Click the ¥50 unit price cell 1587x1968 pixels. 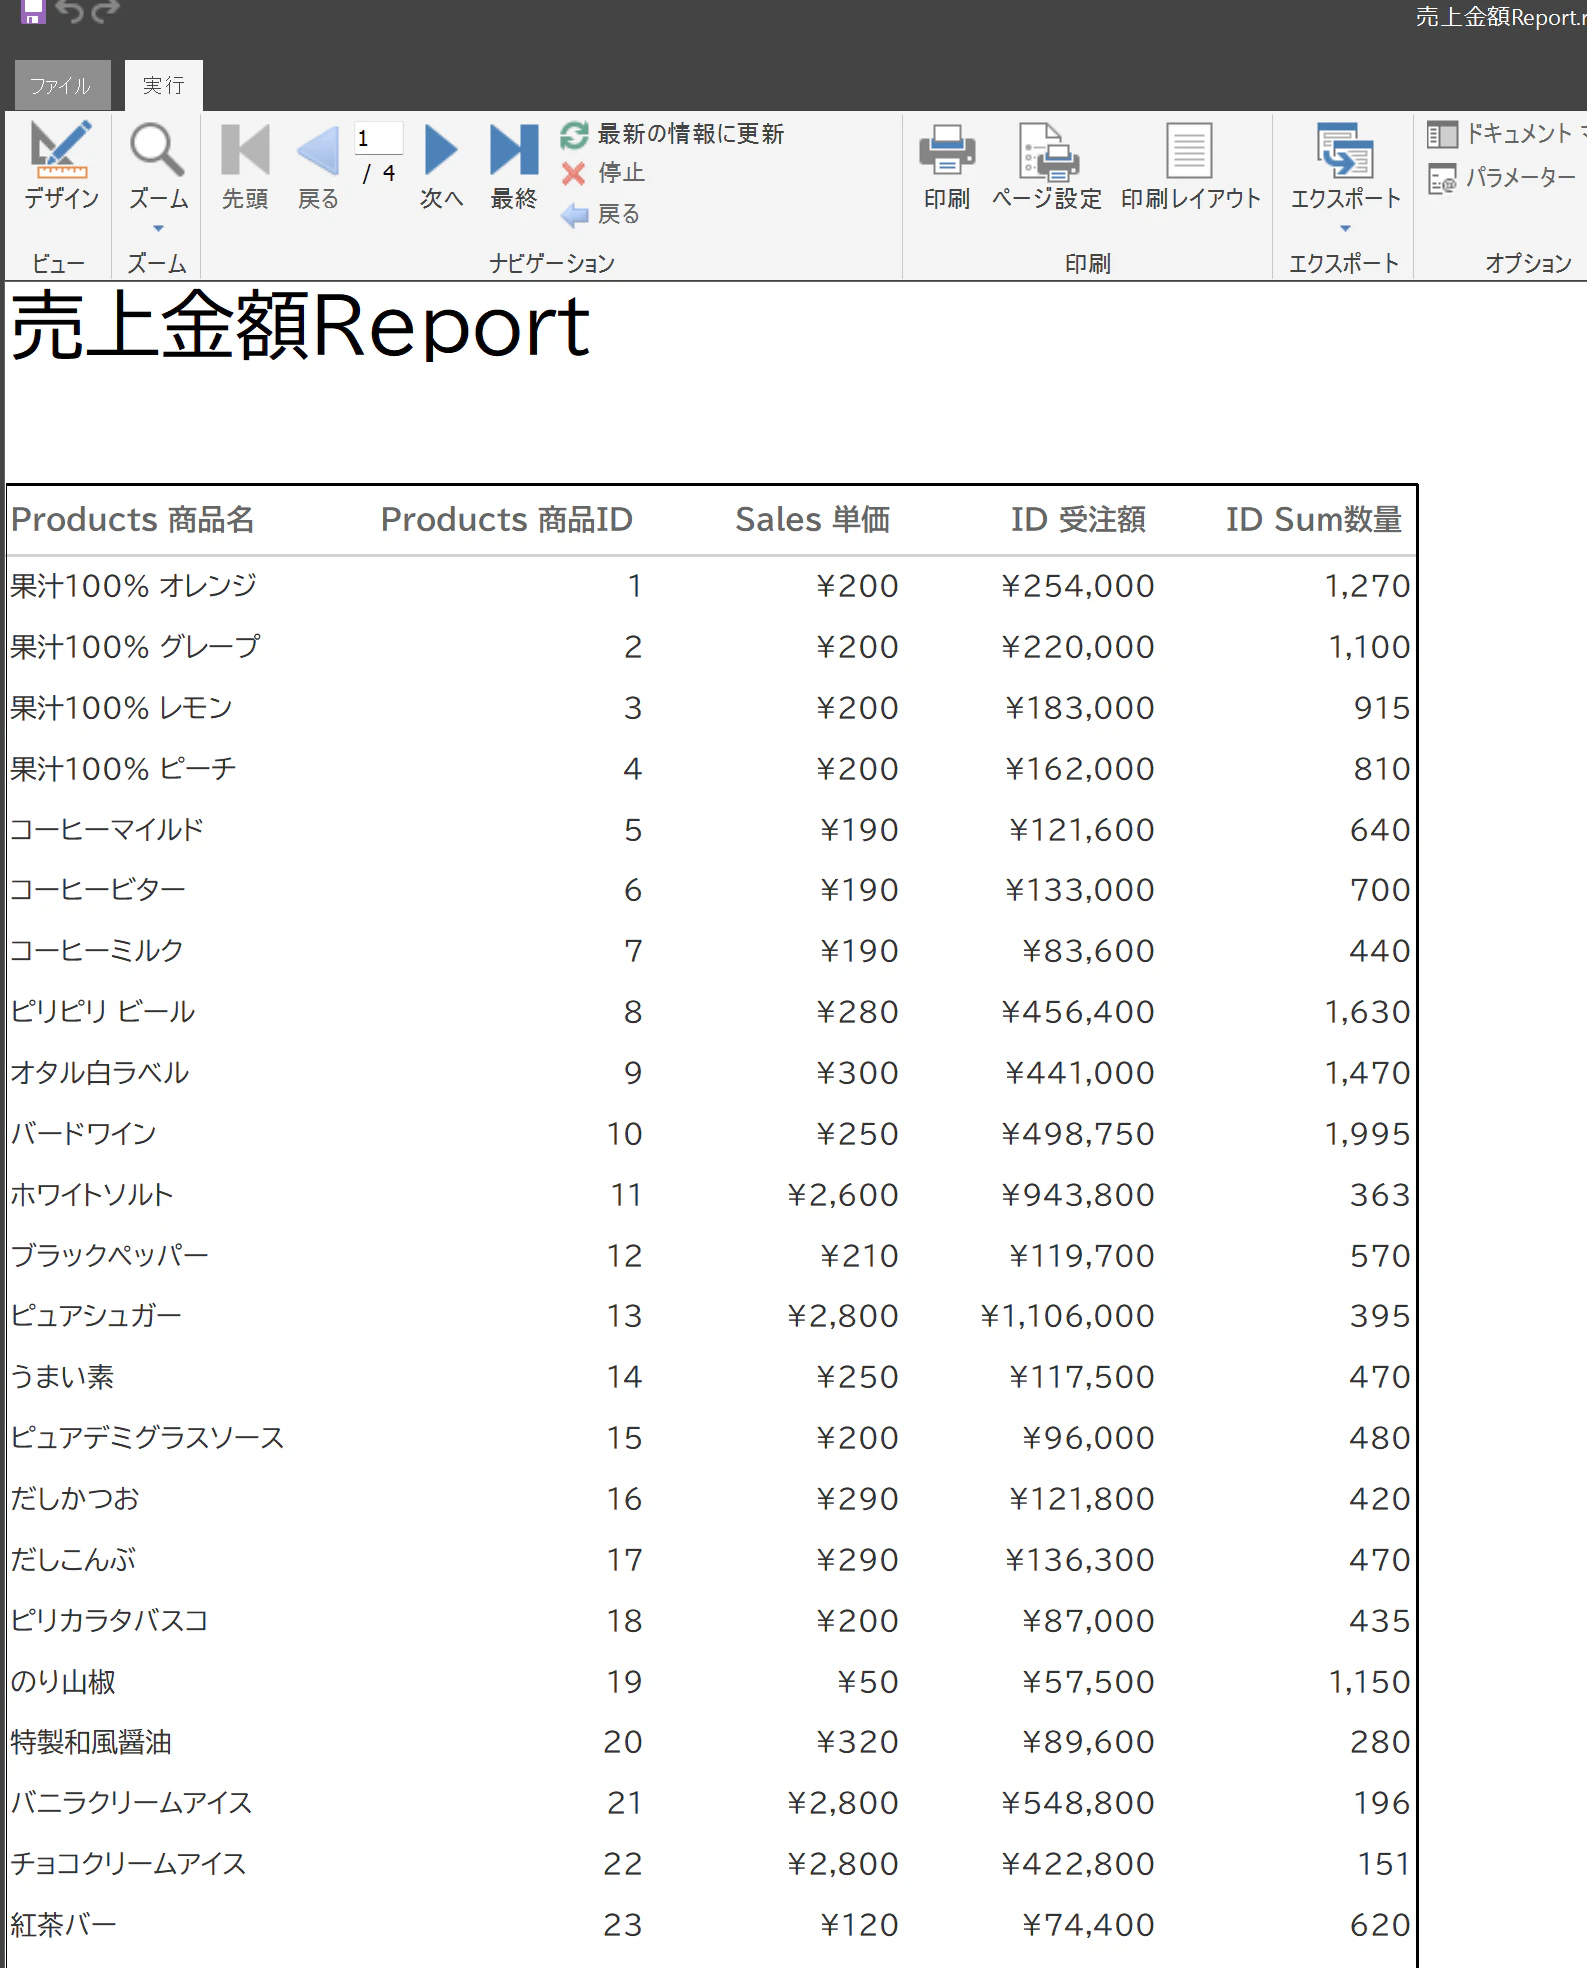click(x=868, y=1682)
